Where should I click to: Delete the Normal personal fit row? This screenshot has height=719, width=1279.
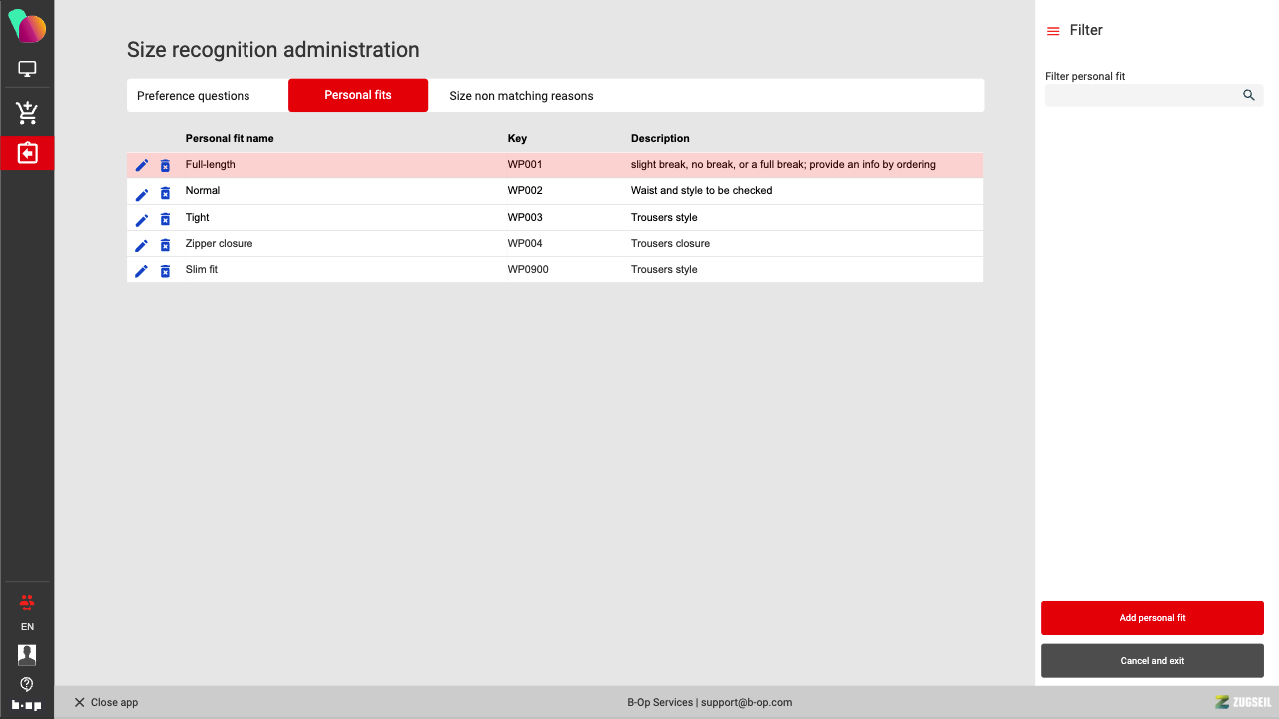point(165,192)
